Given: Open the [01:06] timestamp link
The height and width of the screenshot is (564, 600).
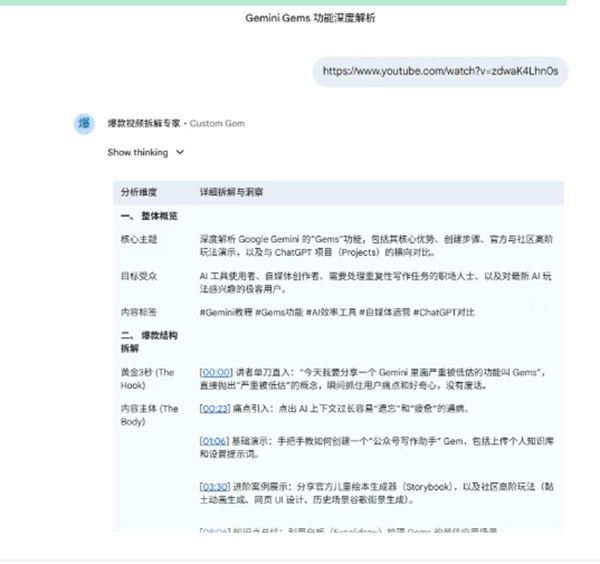Looking at the screenshot, I should 216,440.
